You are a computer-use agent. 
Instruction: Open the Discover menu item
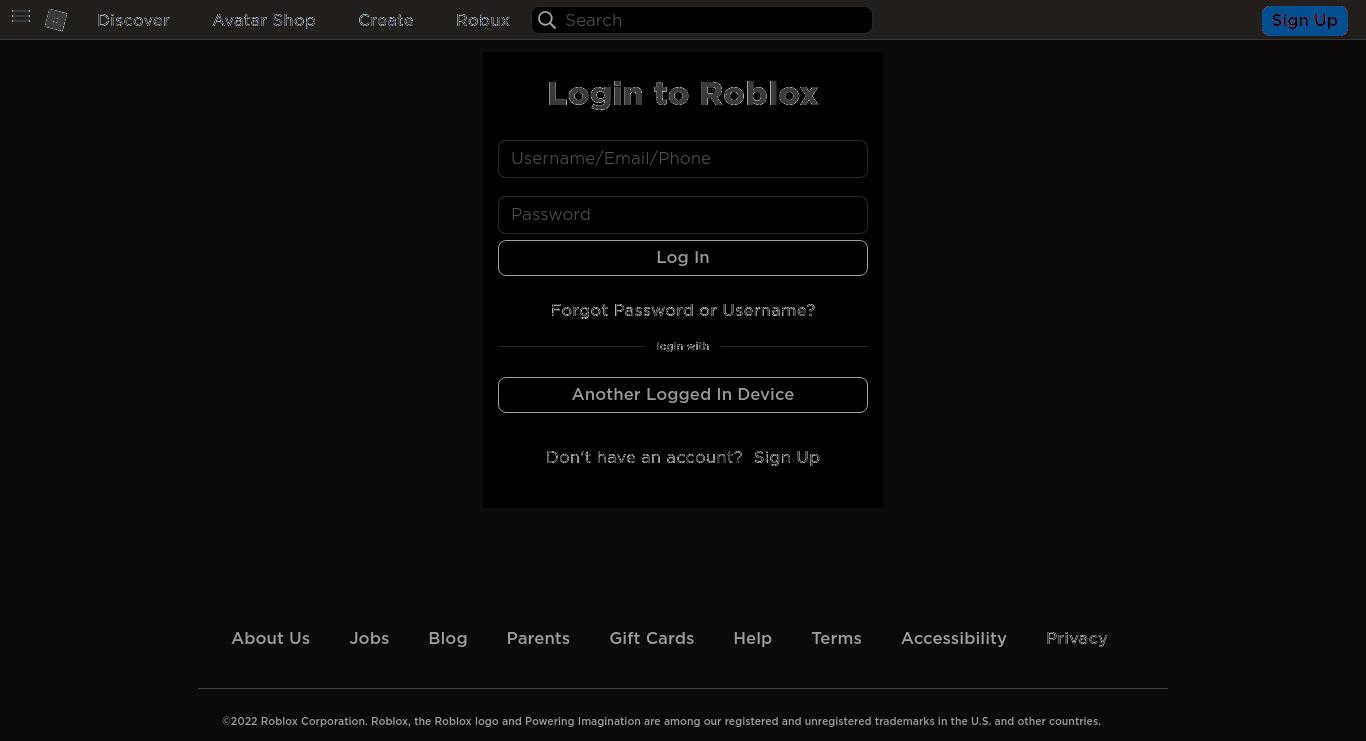[133, 20]
